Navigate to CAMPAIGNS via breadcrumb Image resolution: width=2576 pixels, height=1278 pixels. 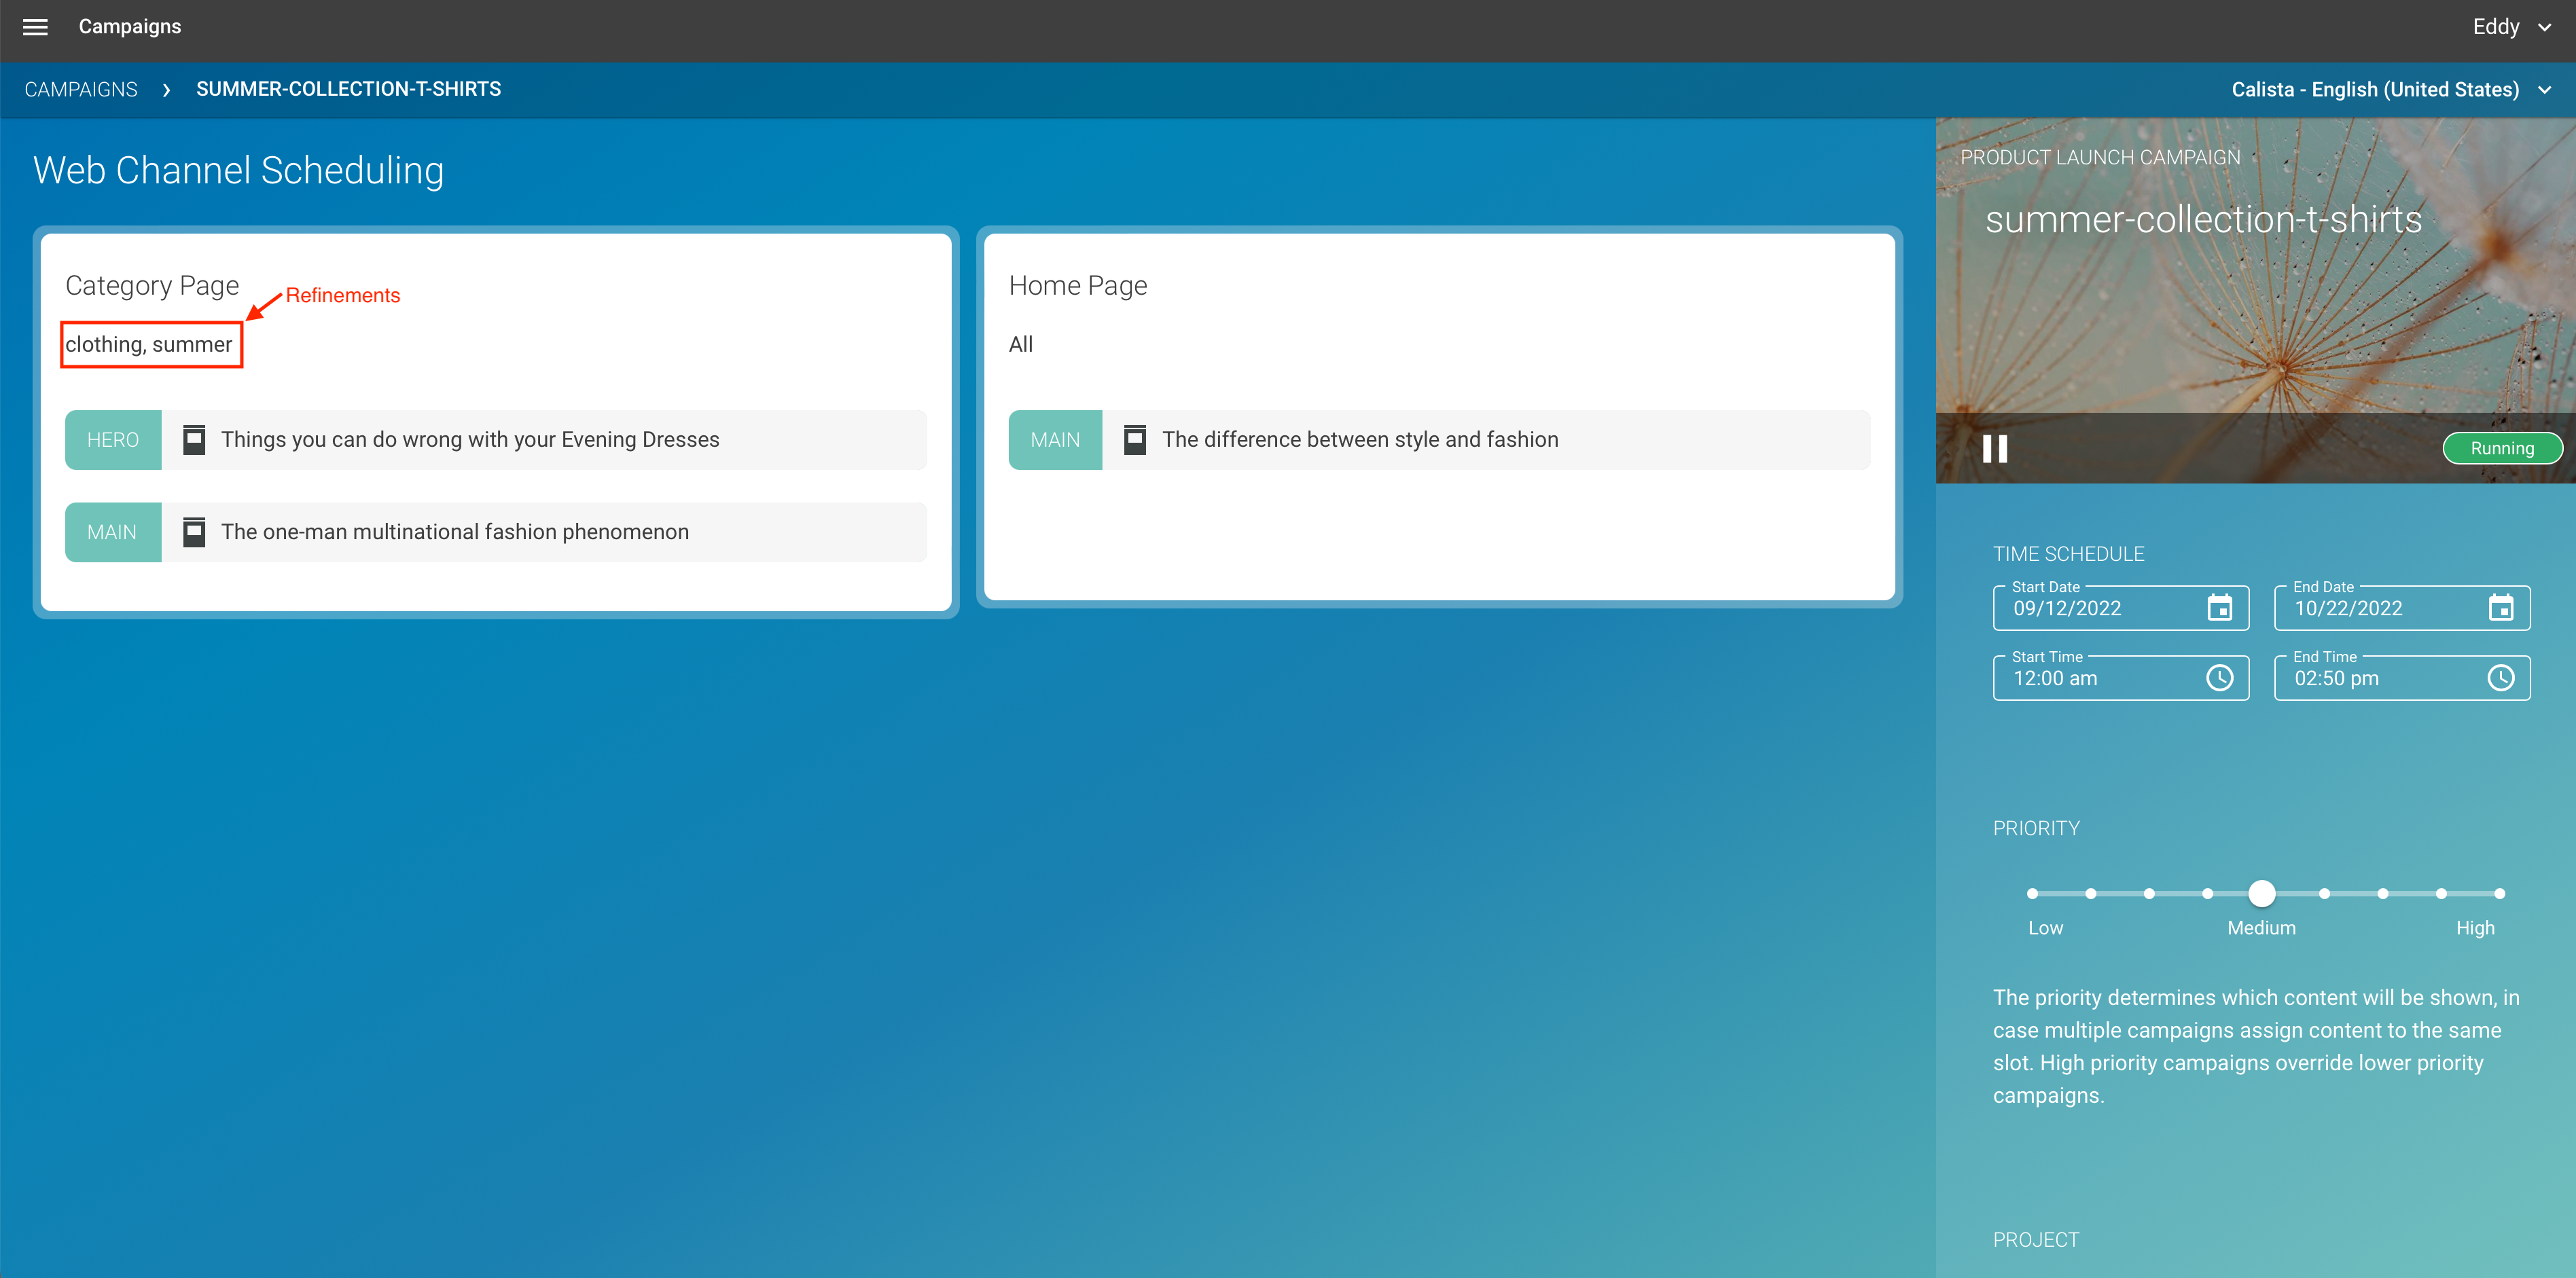[81, 89]
